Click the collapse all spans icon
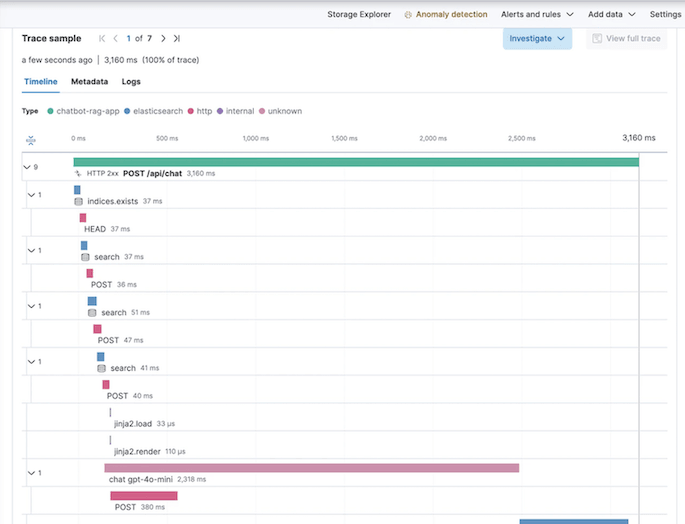685x524 pixels. click(30, 139)
